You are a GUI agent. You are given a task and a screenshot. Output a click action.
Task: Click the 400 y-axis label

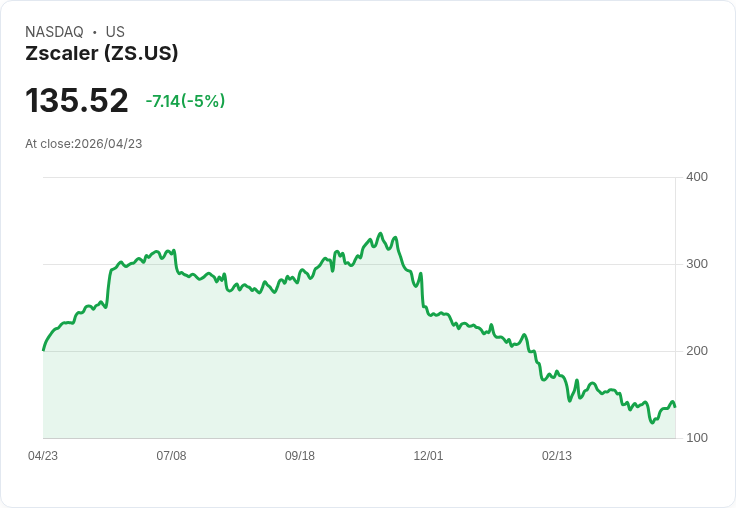697,177
